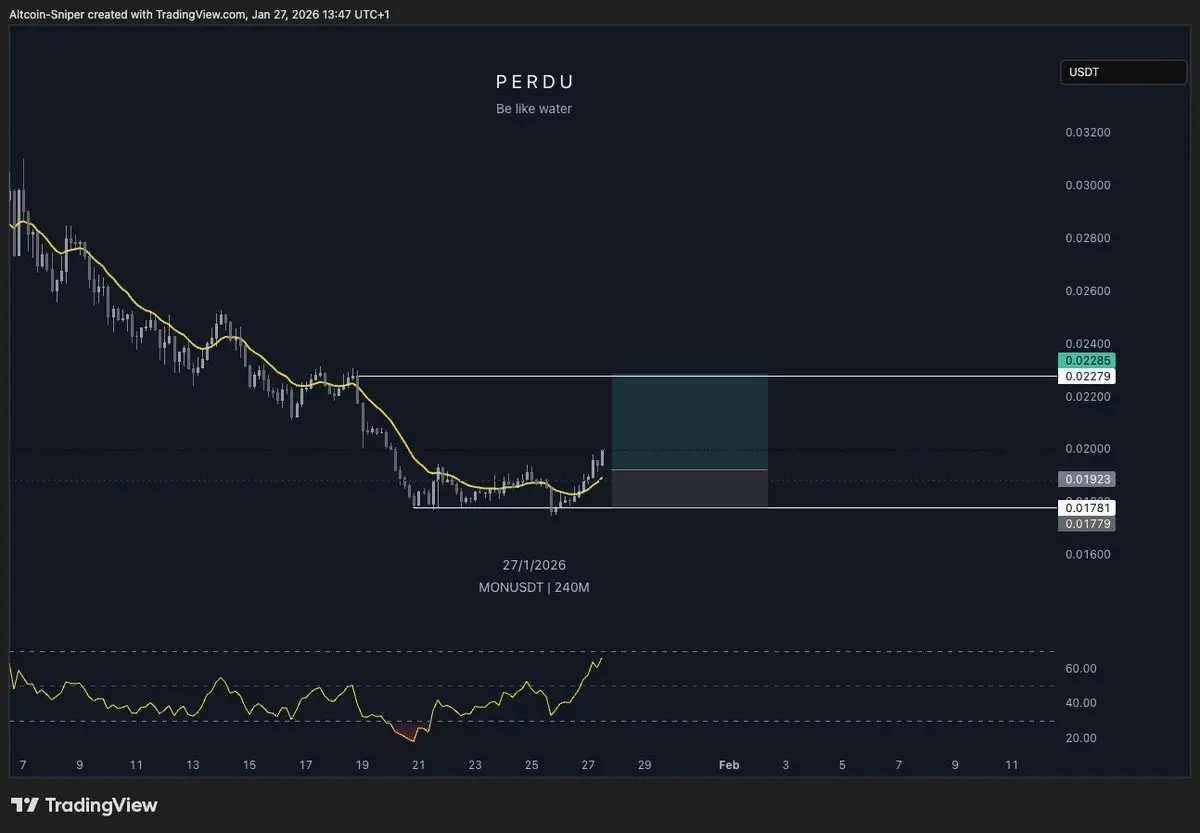
Task: Click the 3 date on time axis
Action: click(x=785, y=765)
